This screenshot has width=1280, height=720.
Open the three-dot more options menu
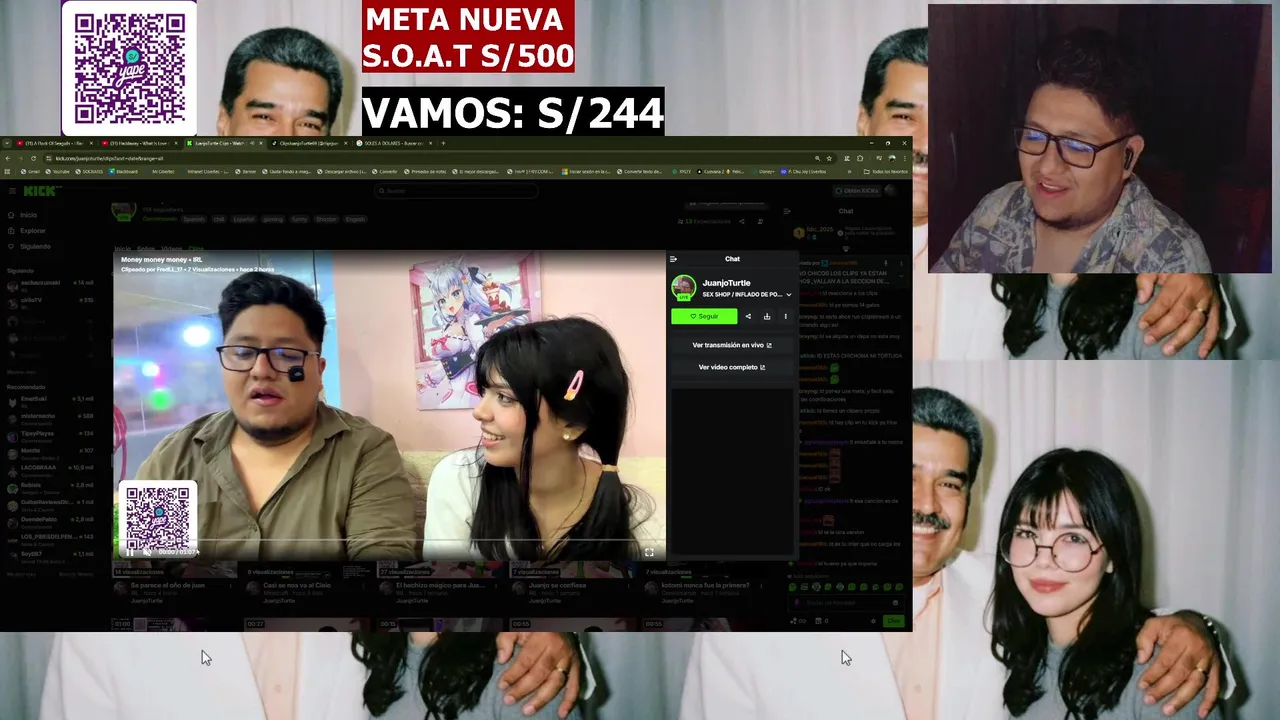point(785,316)
